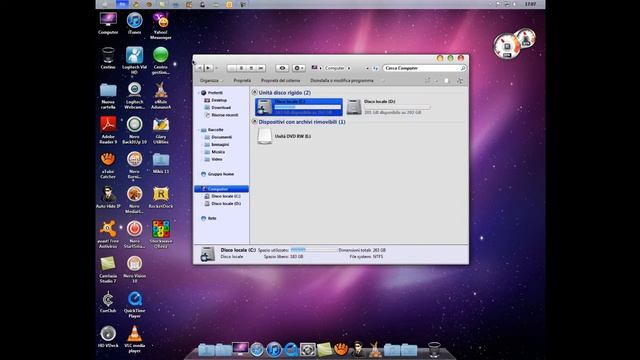Image resolution: width=640 pixels, height=360 pixels.
Task: Select the Disco locale (C:) drive tile
Action: click(x=299, y=107)
